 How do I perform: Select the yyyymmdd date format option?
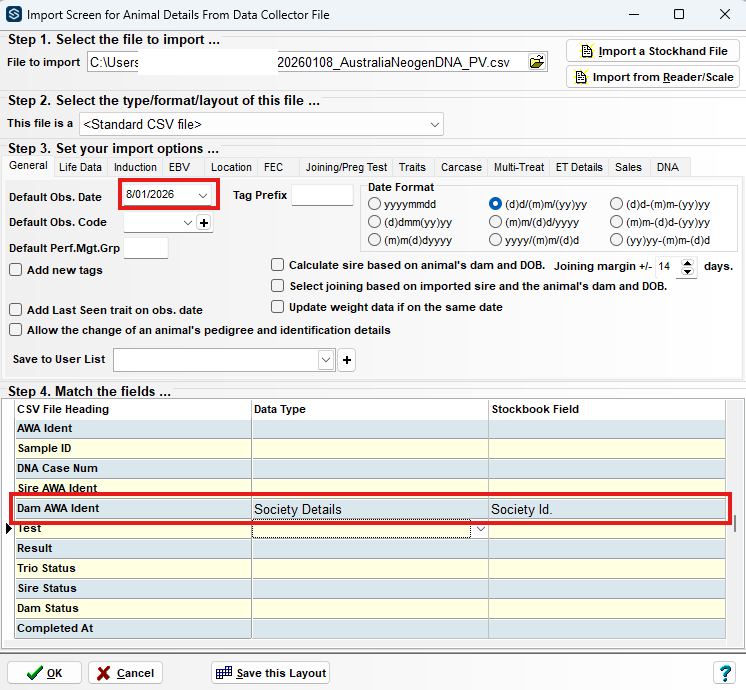pos(374,204)
